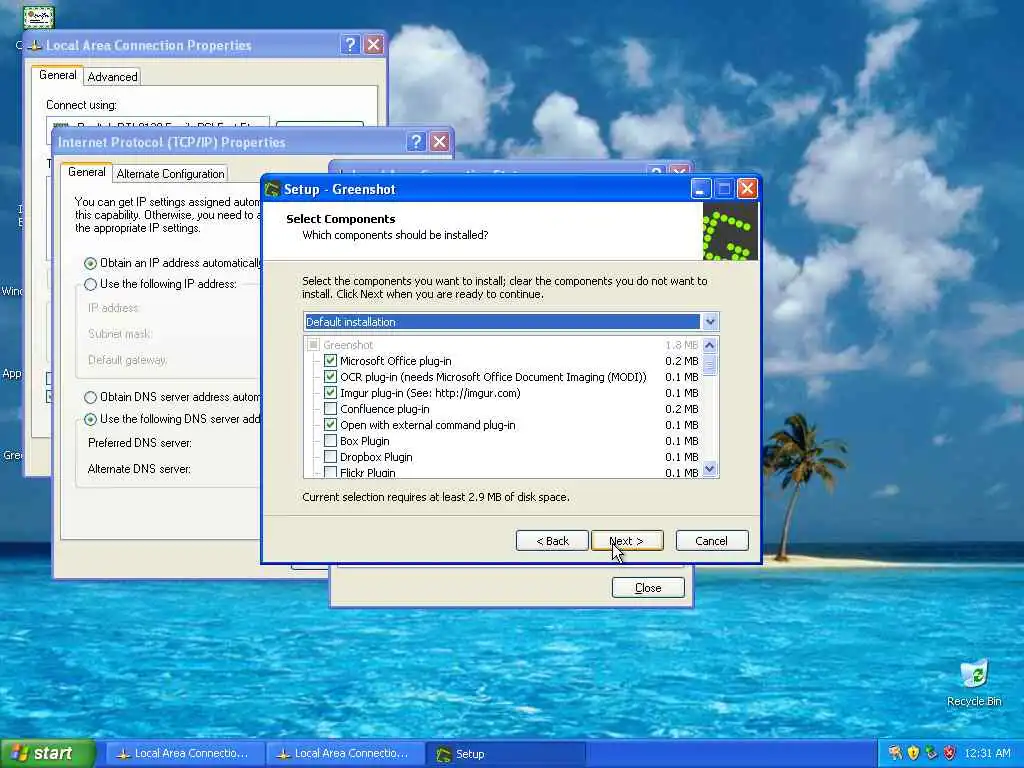Minimize the Greenshot Setup window

point(700,189)
